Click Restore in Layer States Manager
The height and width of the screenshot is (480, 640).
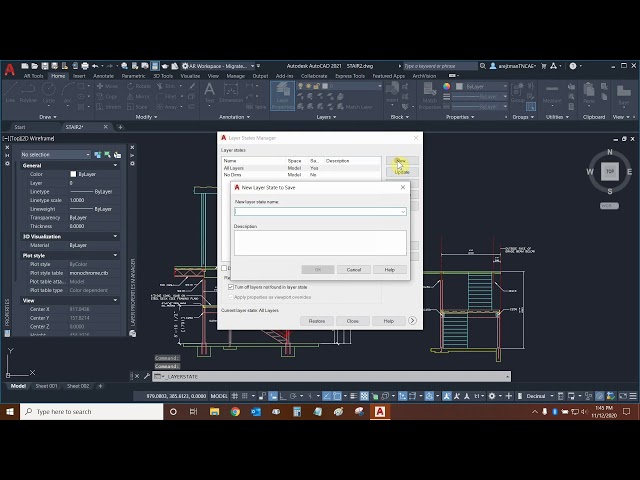pyautogui.click(x=317, y=321)
